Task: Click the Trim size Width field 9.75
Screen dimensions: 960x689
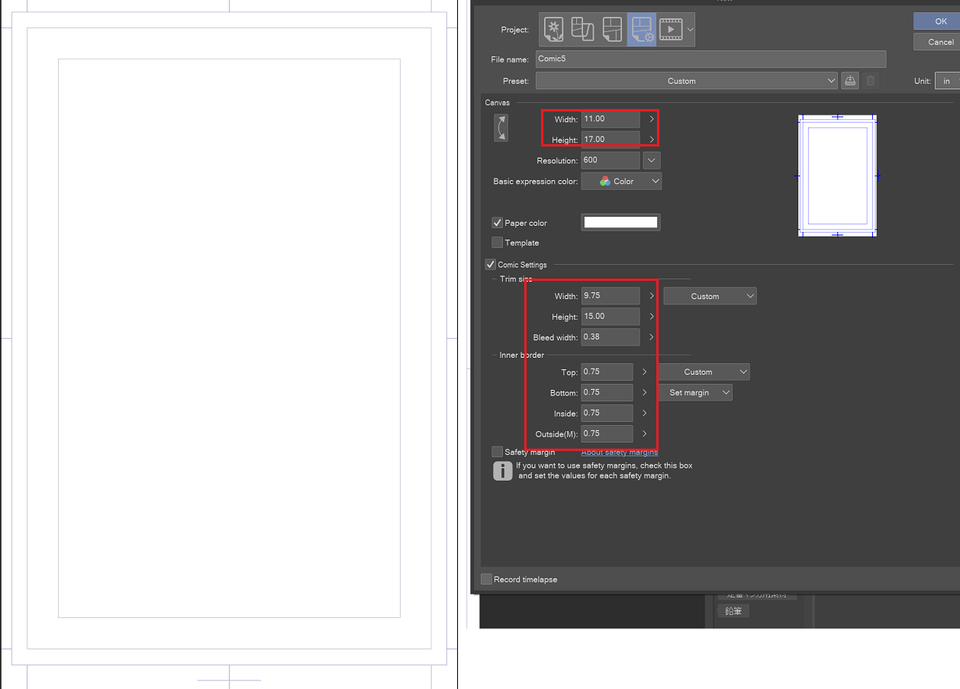Action: point(610,296)
